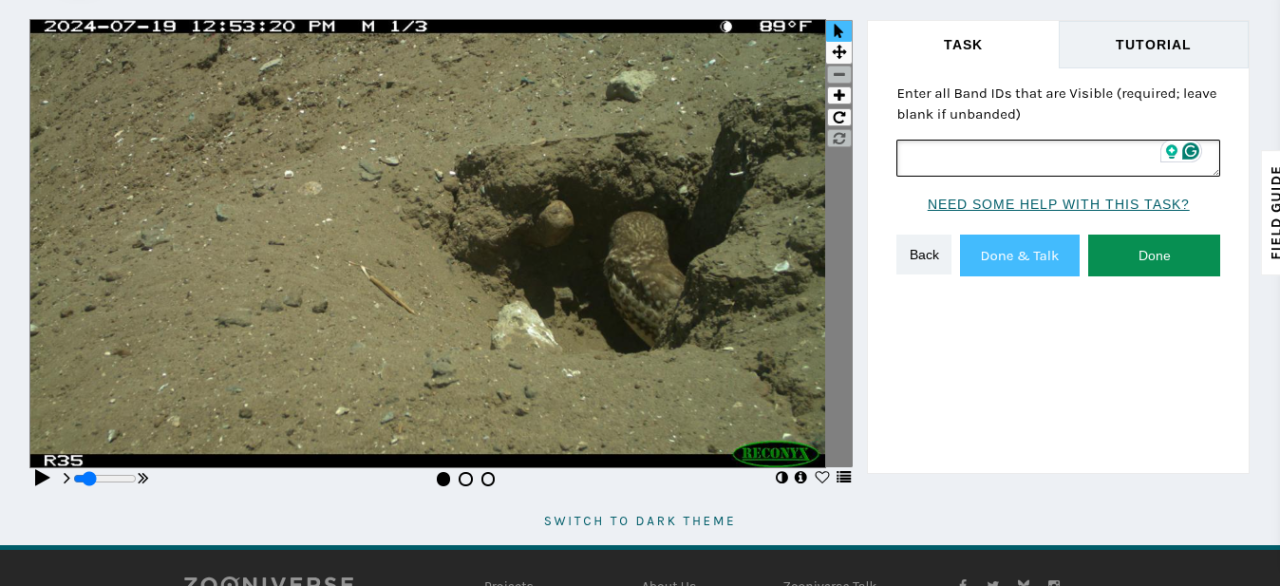Screen dimensions: 1280x586
Task: Zoom out with the minus button
Action: click(839, 74)
